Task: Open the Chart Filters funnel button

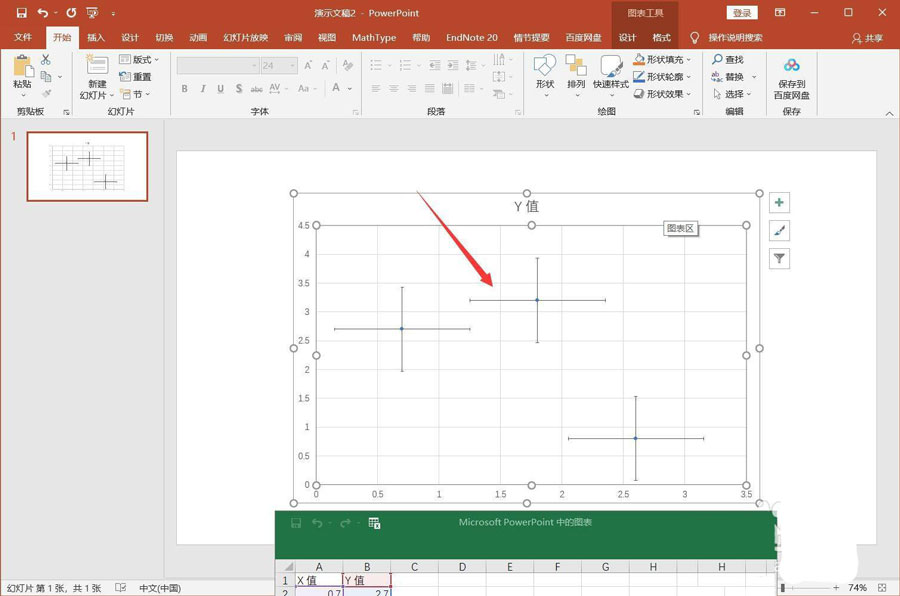Action: (780, 259)
